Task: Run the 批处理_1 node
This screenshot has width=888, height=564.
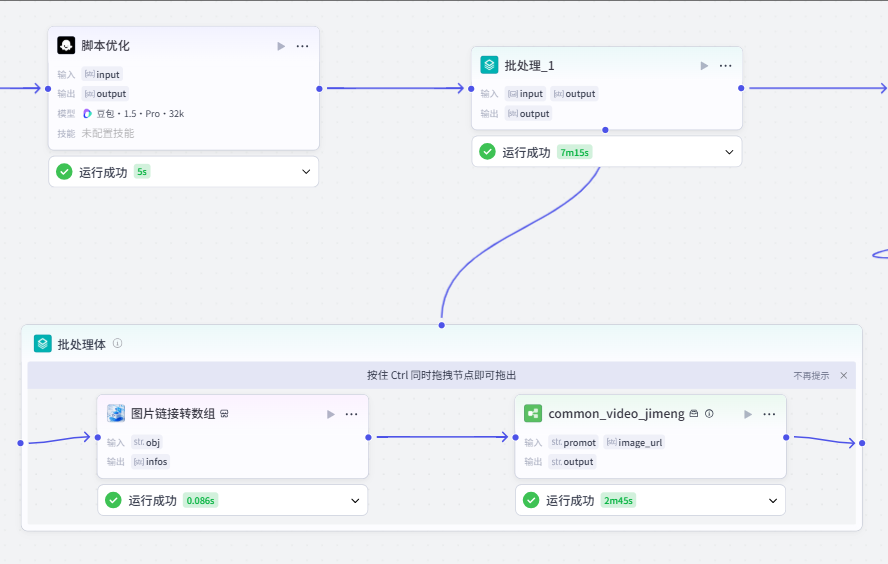Action: click(704, 66)
